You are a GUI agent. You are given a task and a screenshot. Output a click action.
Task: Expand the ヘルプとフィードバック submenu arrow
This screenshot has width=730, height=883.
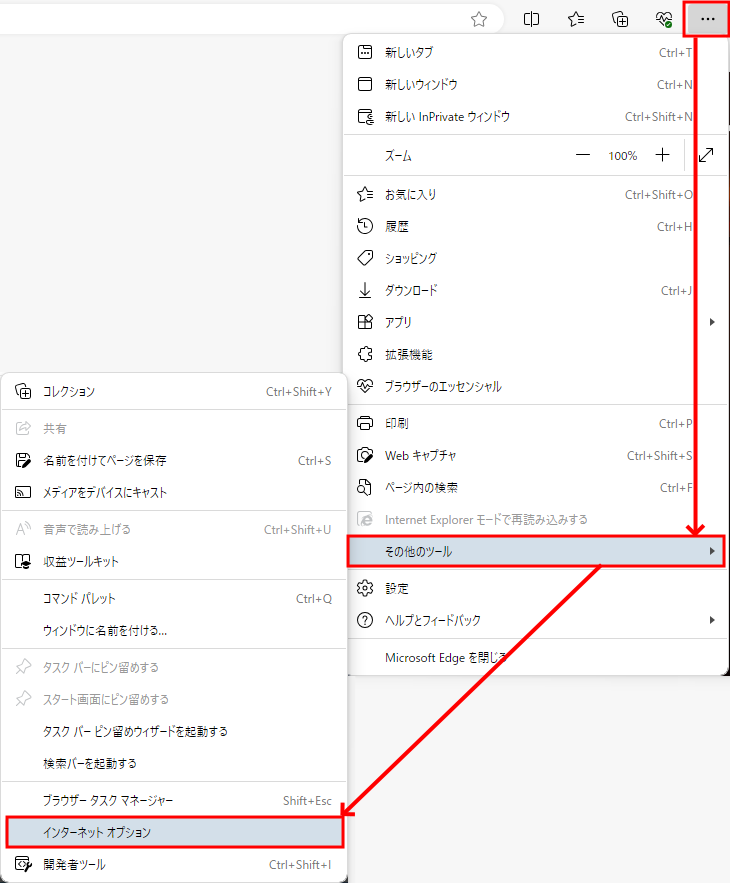click(712, 620)
